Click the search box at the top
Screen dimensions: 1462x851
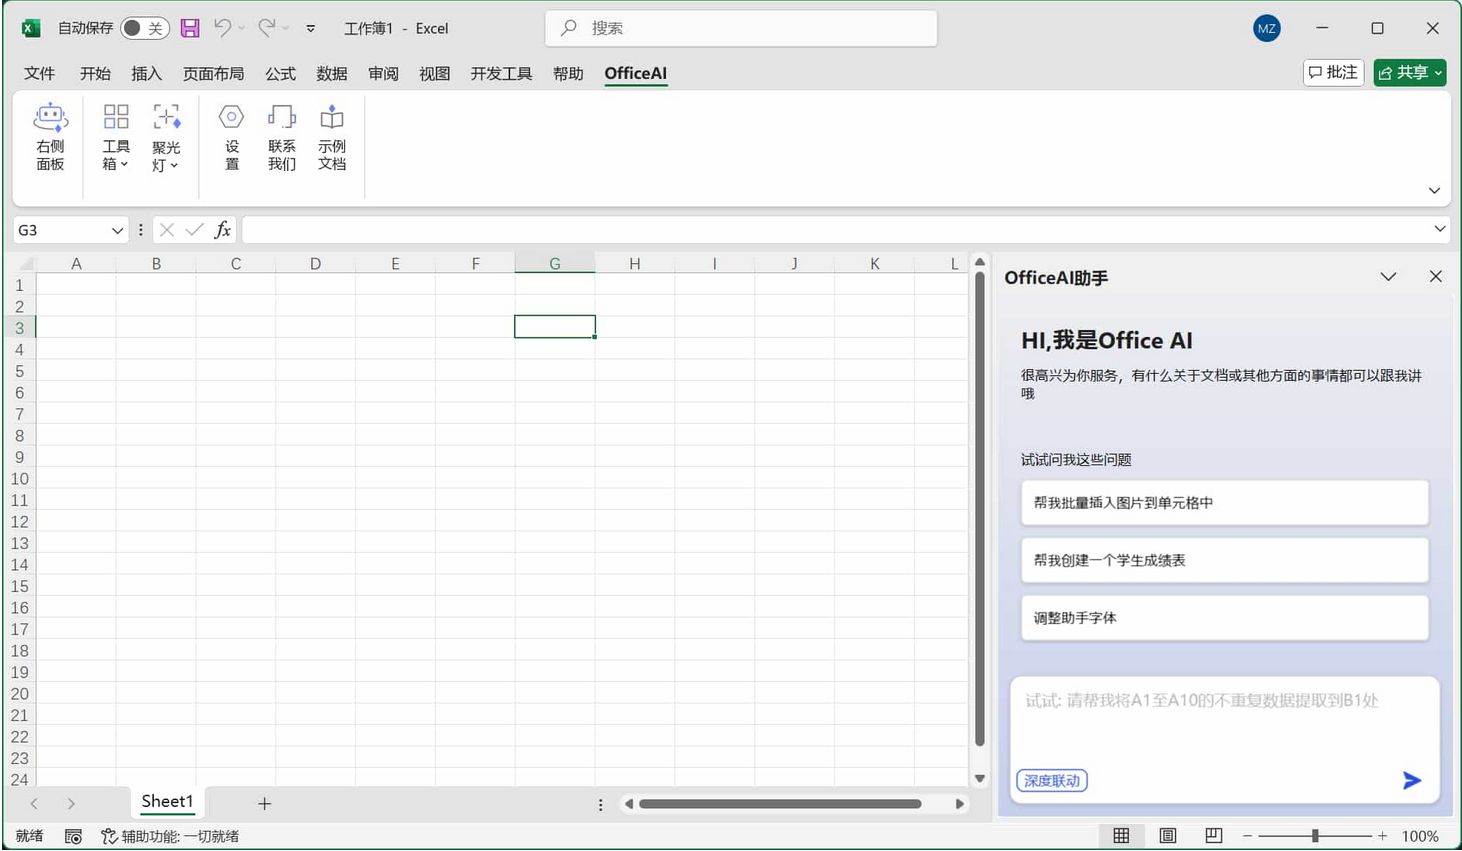(740, 28)
